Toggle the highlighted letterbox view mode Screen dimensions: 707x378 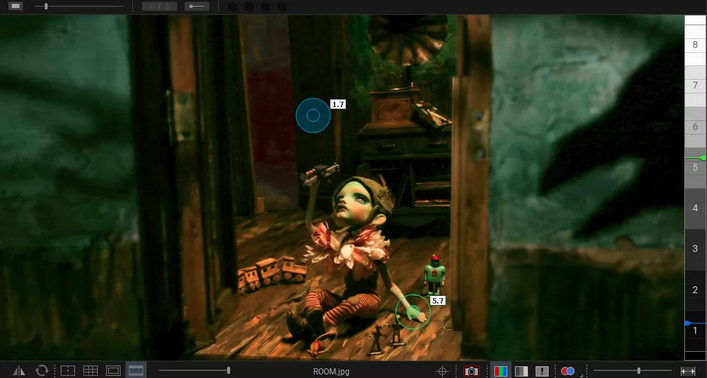(x=136, y=371)
